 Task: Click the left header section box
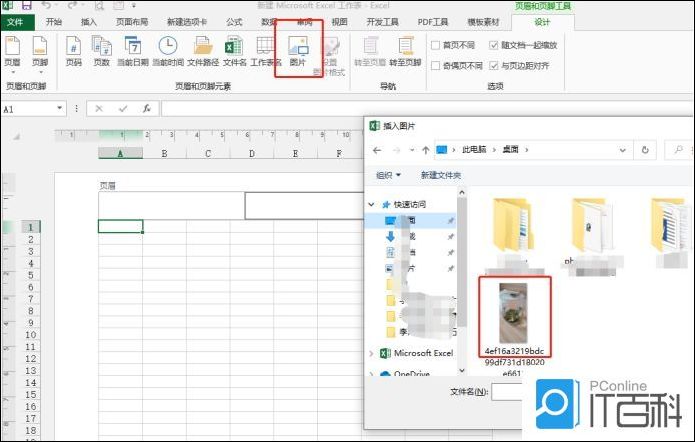coord(172,205)
